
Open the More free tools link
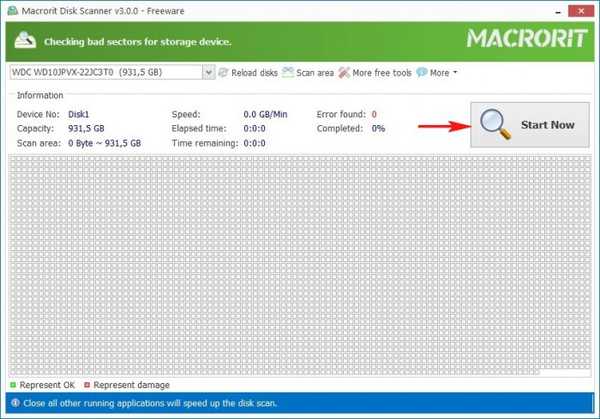click(382, 73)
